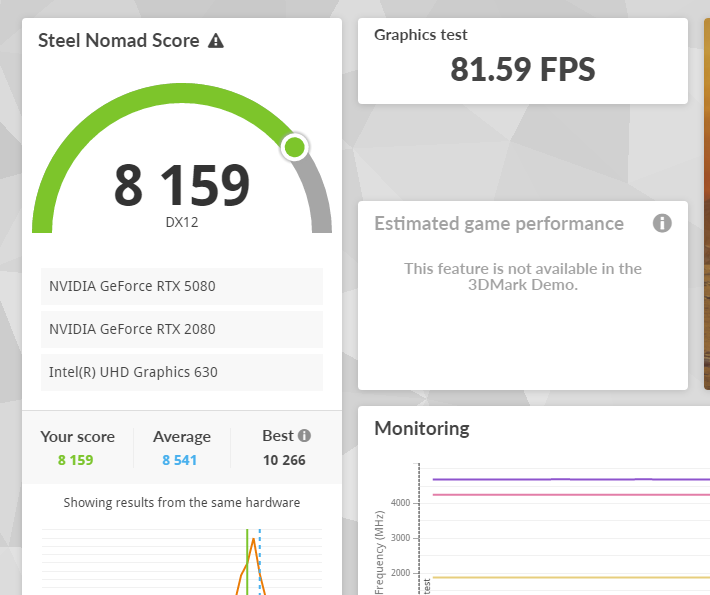Image resolution: width=710 pixels, height=595 pixels.
Task: Click the yellow line in the Monitoring chart
Action: point(571,577)
